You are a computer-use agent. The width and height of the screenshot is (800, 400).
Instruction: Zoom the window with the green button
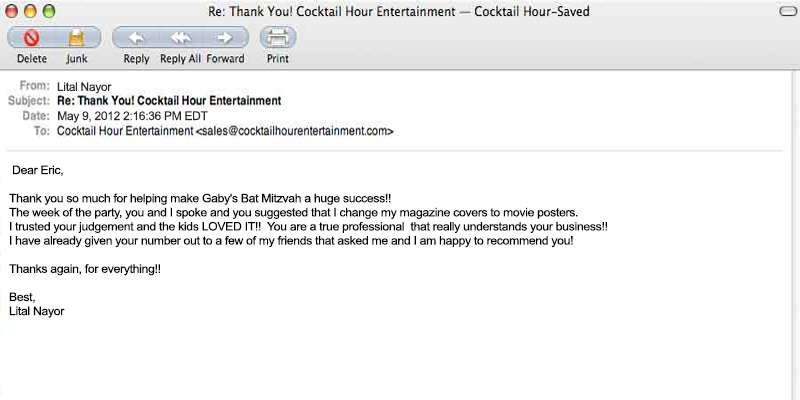coord(48,11)
